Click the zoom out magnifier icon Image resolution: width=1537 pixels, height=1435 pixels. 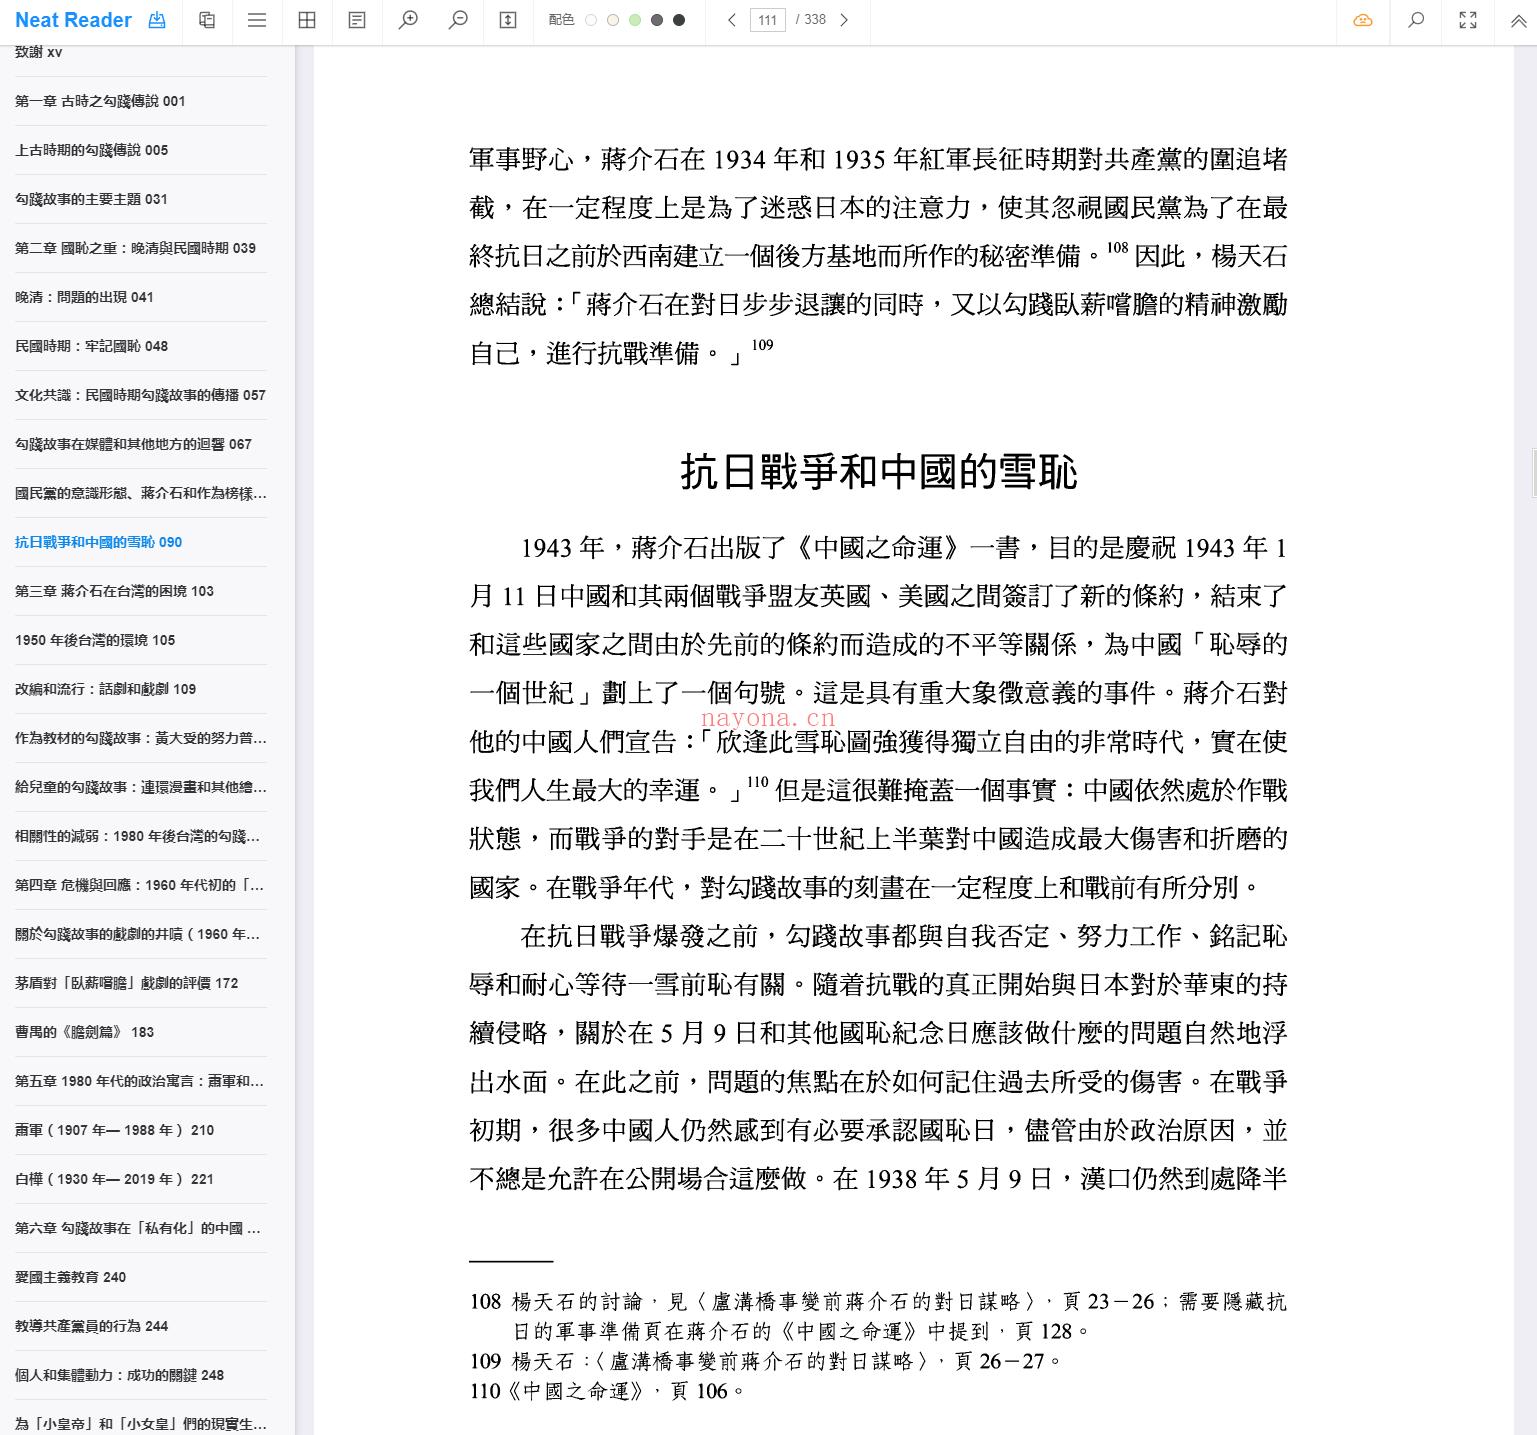click(458, 20)
